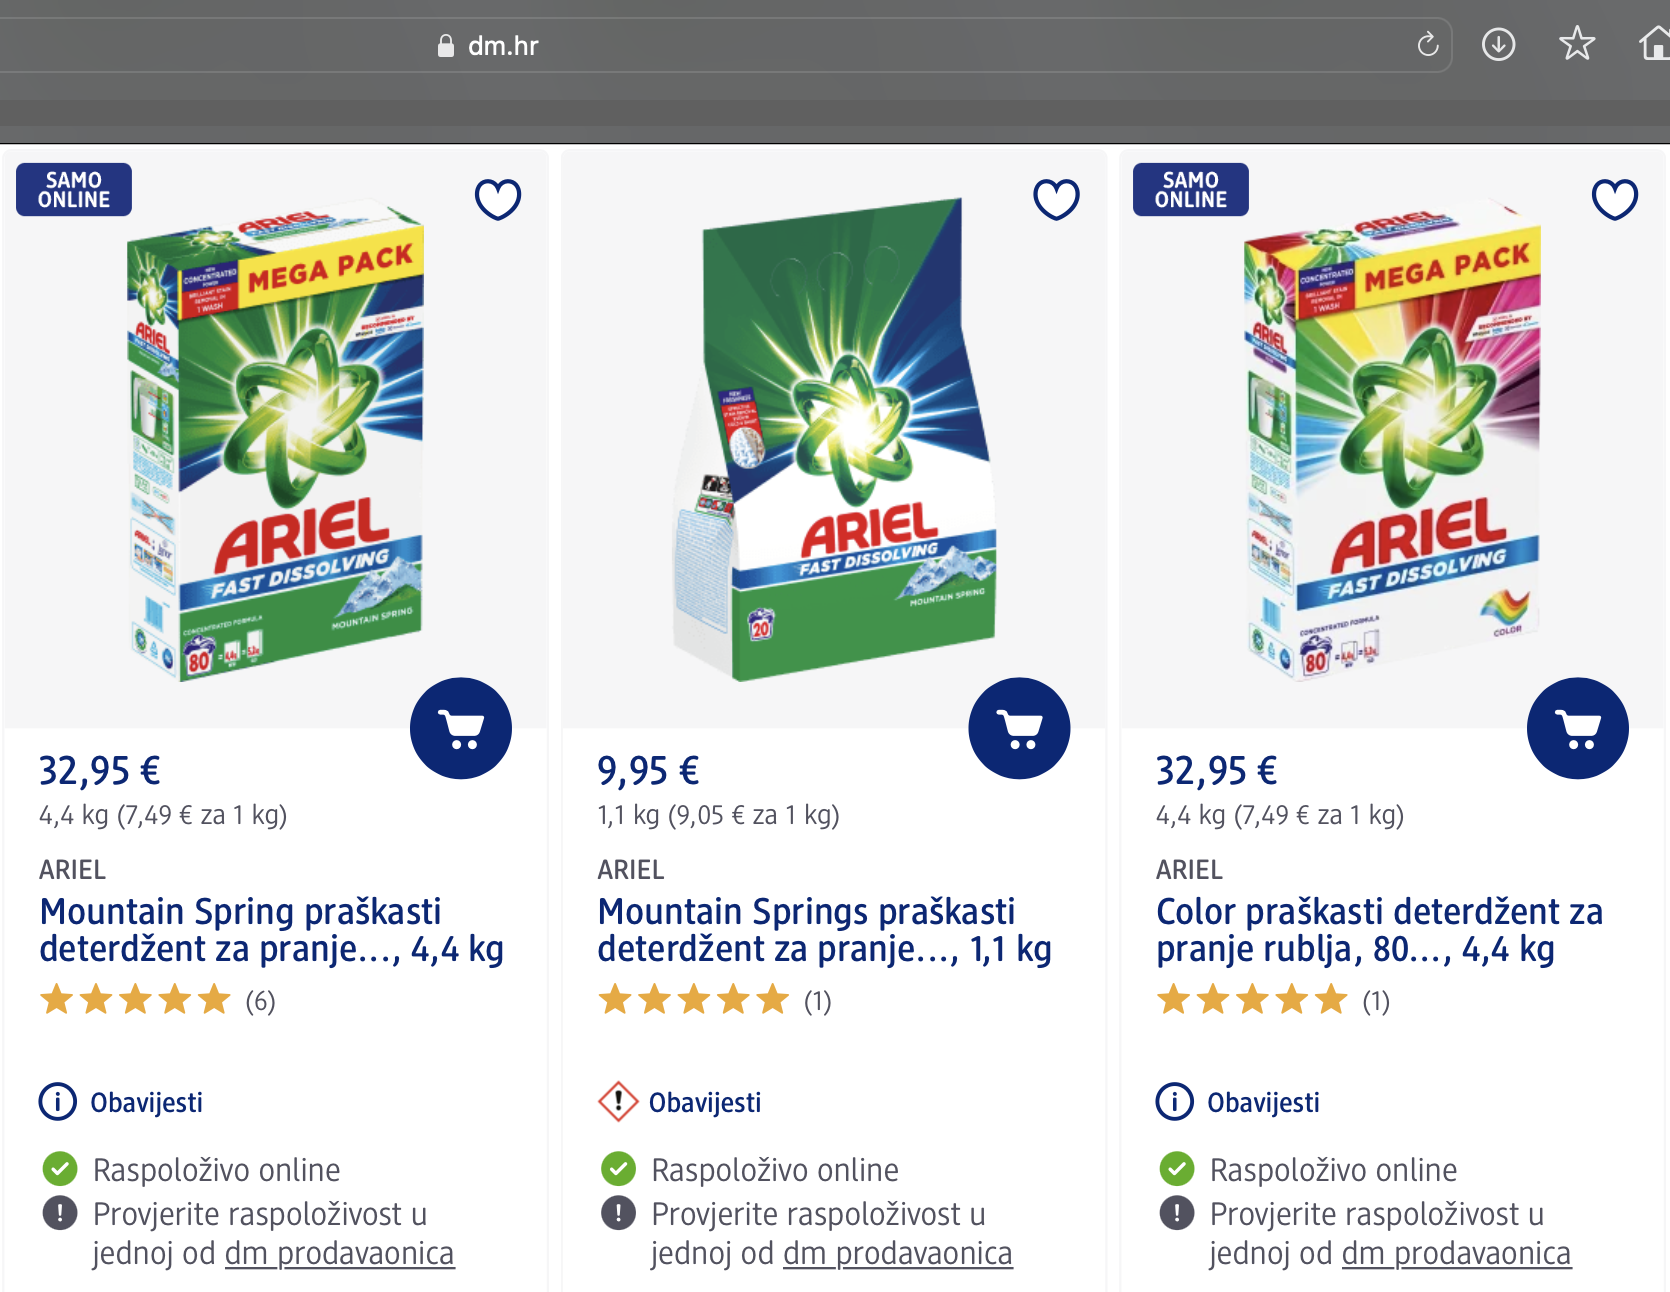View Ariel Color Mega Pack product image
This screenshot has height=1292, width=1670.
[x=1392, y=440]
